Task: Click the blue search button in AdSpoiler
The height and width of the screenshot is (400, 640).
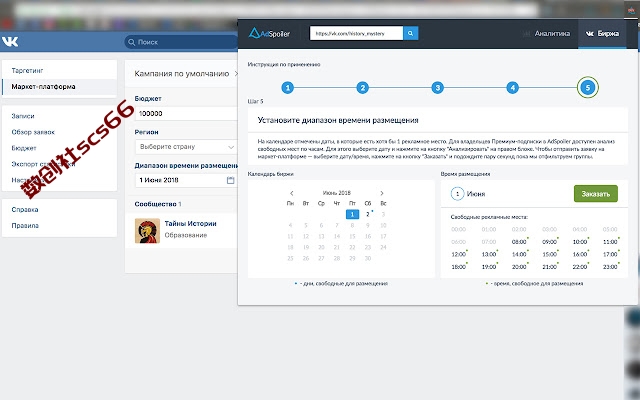Action: 411,33
